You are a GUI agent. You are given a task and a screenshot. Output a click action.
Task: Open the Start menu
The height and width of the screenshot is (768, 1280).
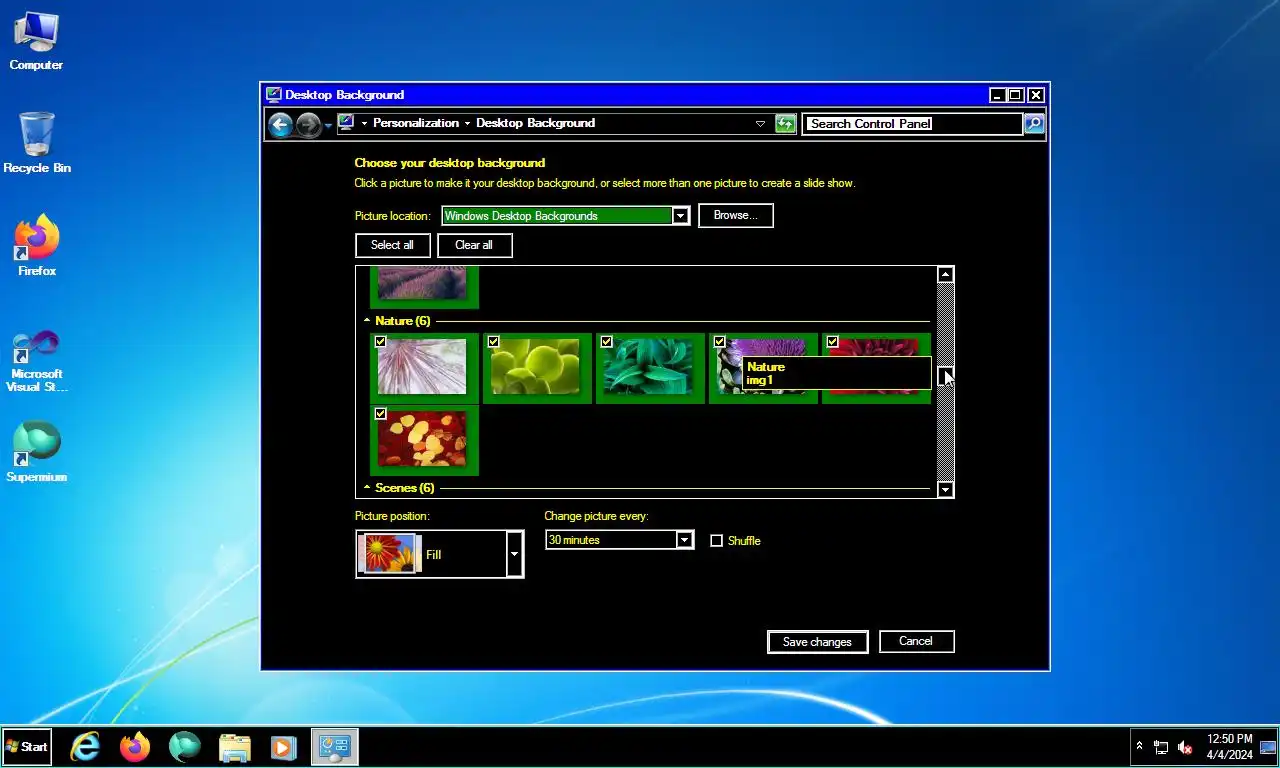pyautogui.click(x=27, y=746)
